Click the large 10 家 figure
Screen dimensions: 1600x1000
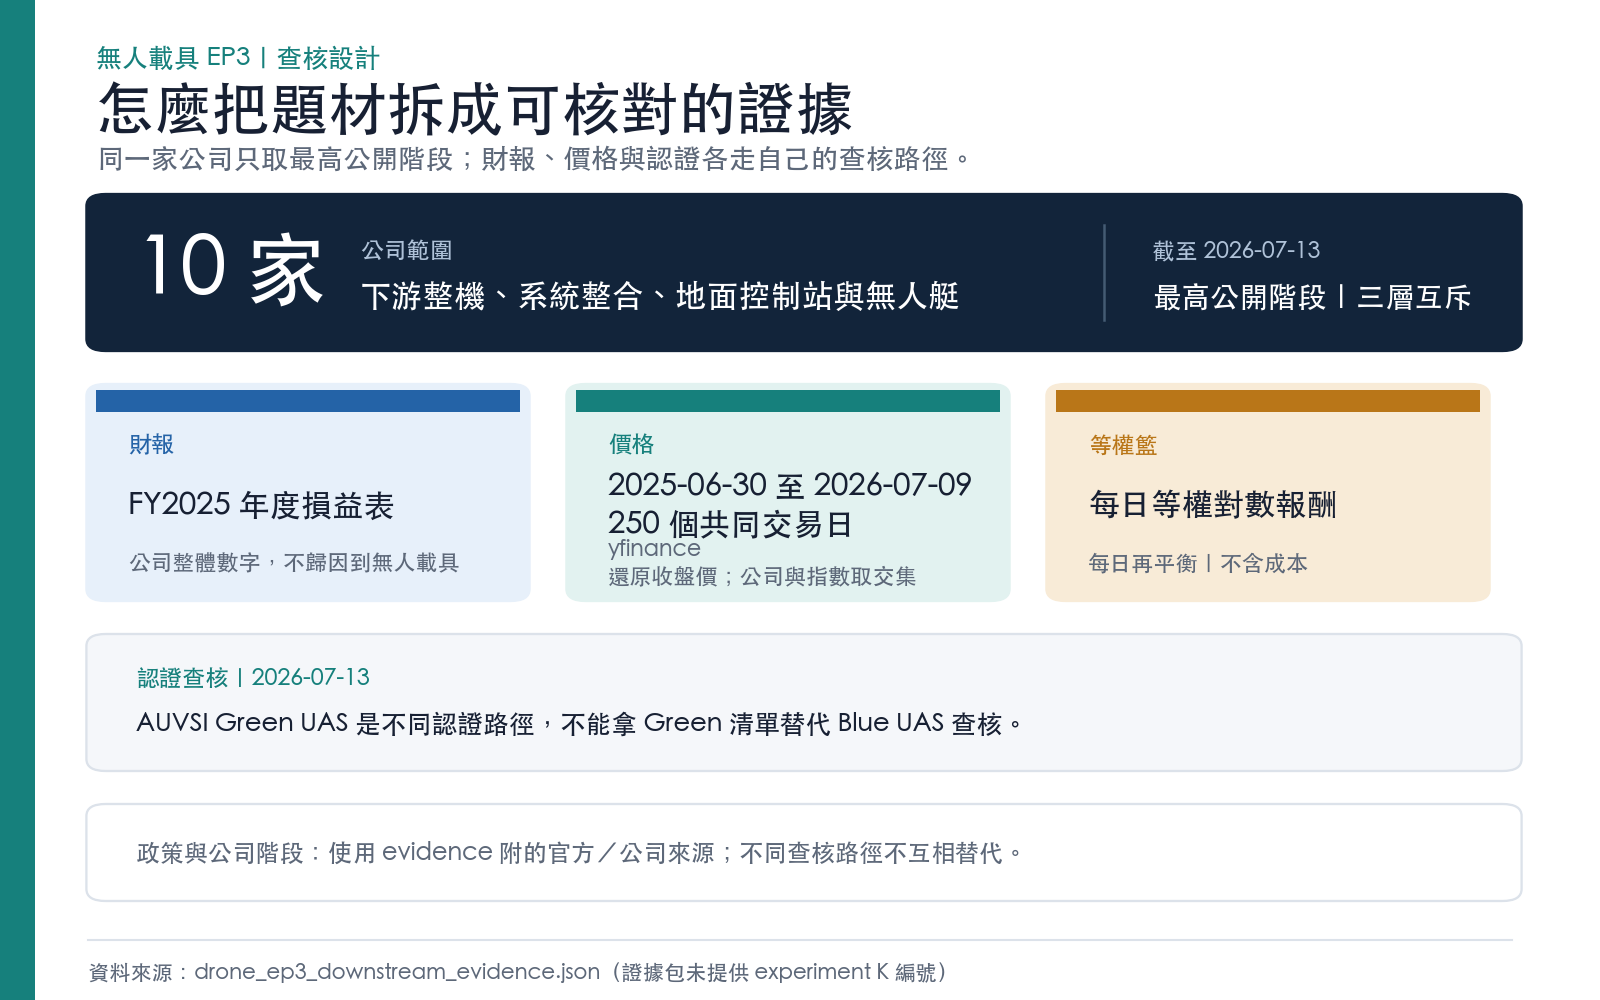tap(234, 268)
